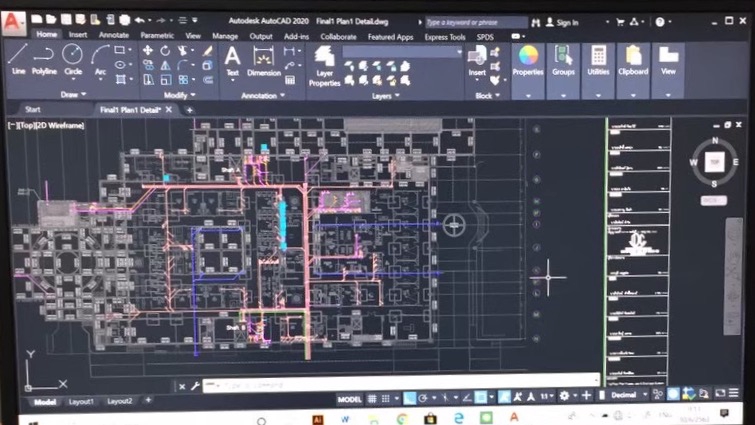This screenshot has height=425, width=755.
Task: Switch to the Annotate ribbon tab
Action: point(113,36)
